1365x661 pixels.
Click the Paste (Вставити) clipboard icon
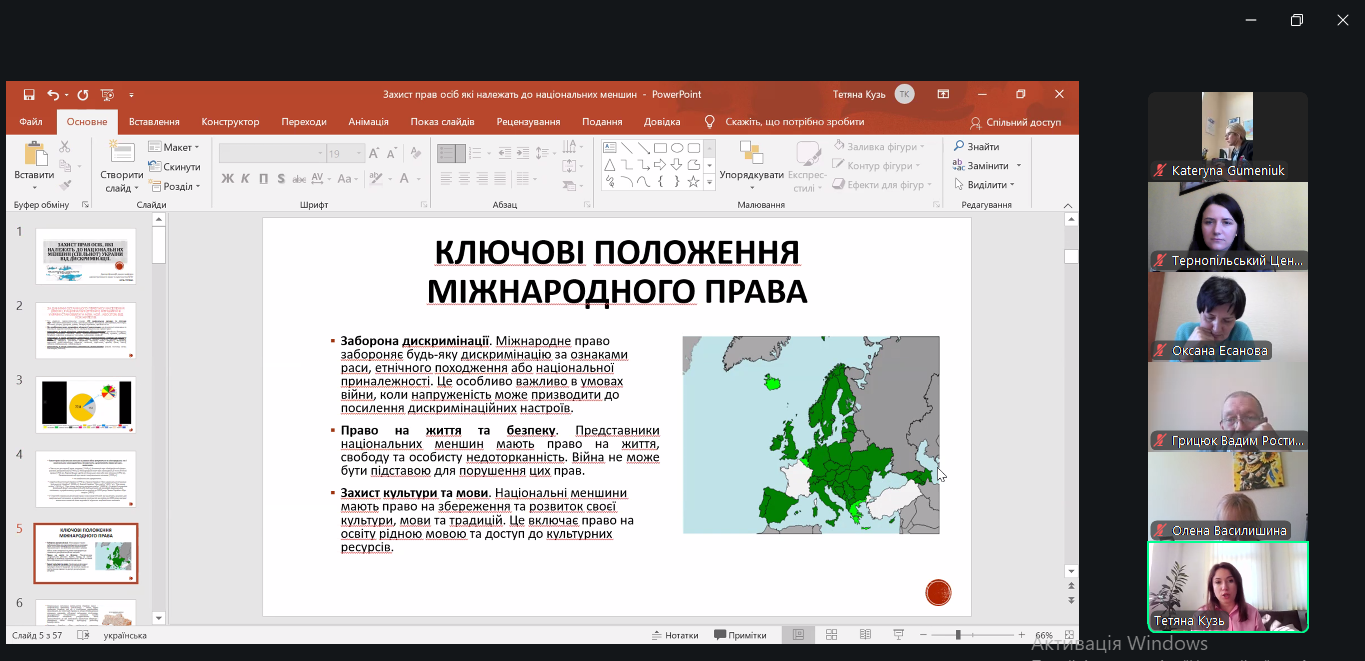[35, 156]
